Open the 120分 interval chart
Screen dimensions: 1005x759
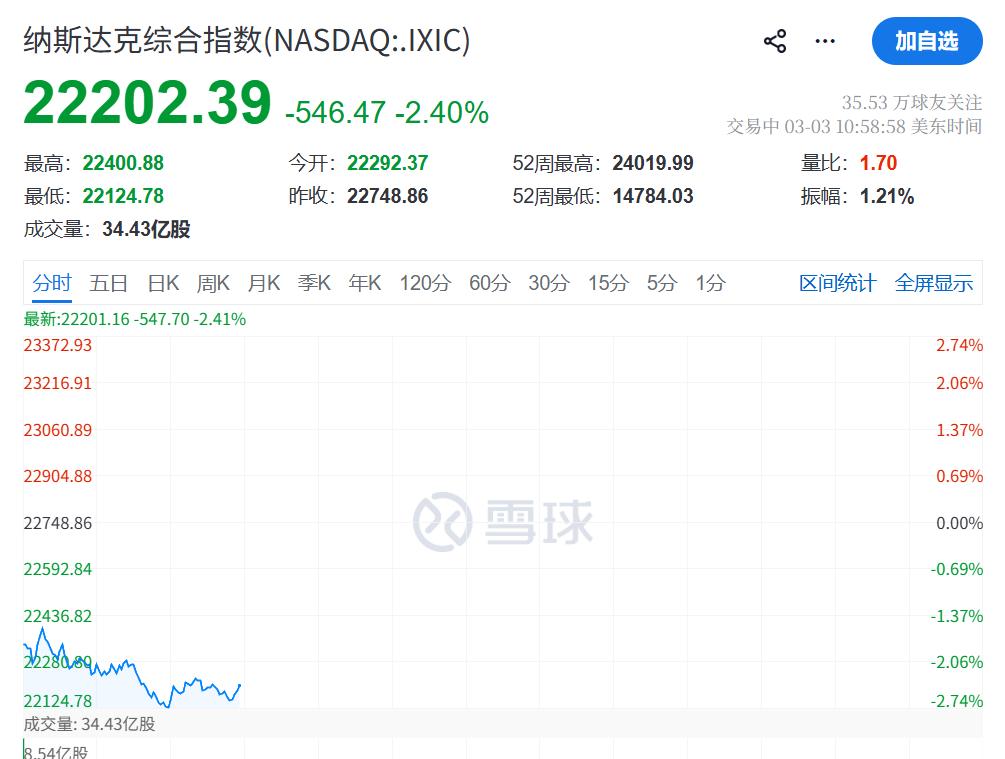point(424,283)
